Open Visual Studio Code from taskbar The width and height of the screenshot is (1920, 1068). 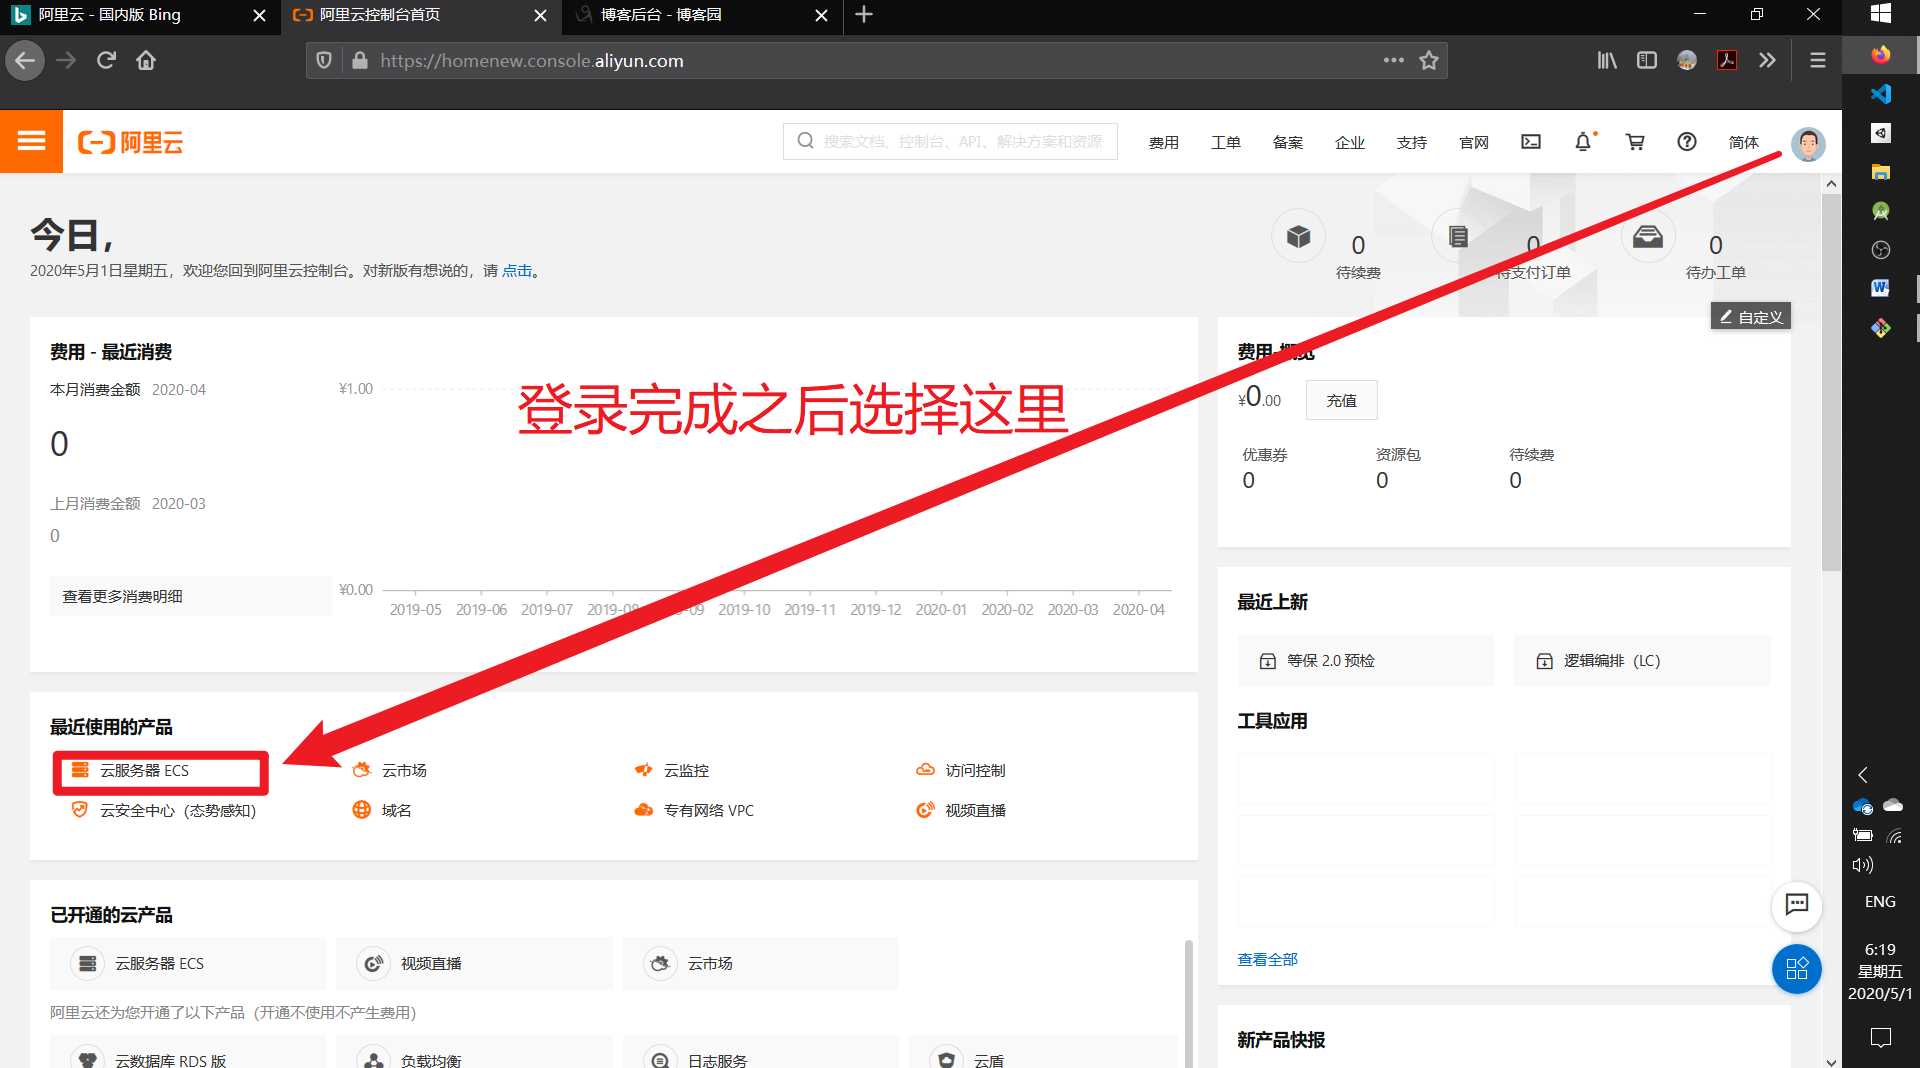(x=1881, y=93)
